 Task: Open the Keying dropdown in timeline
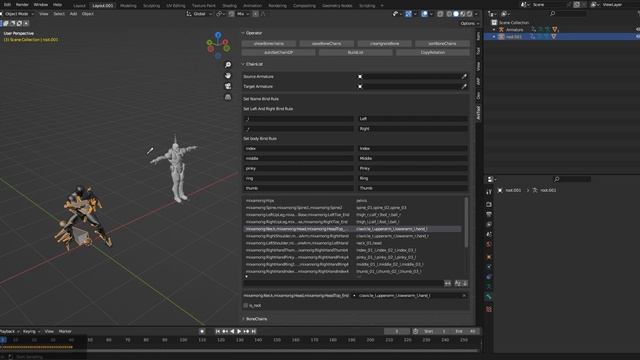(31, 331)
